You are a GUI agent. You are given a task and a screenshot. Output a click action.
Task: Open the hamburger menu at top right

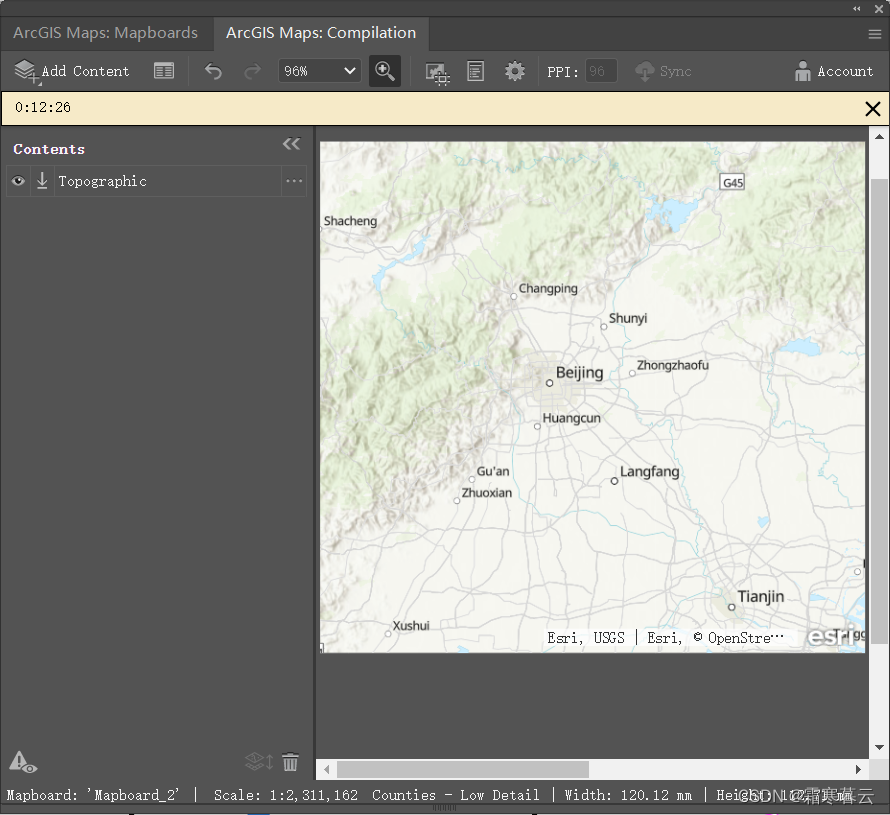(877, 33)
